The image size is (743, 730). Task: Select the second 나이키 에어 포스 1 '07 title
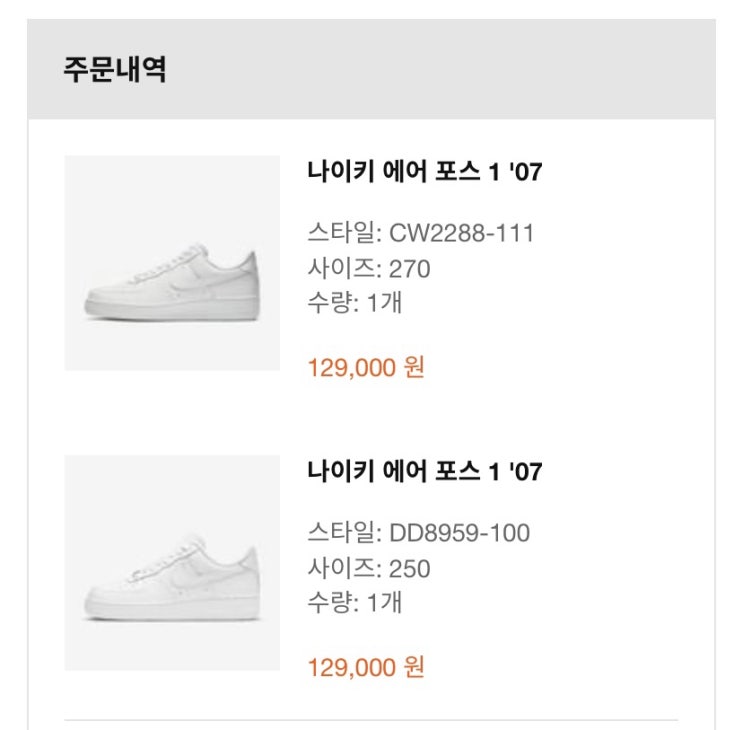(425, 471)
